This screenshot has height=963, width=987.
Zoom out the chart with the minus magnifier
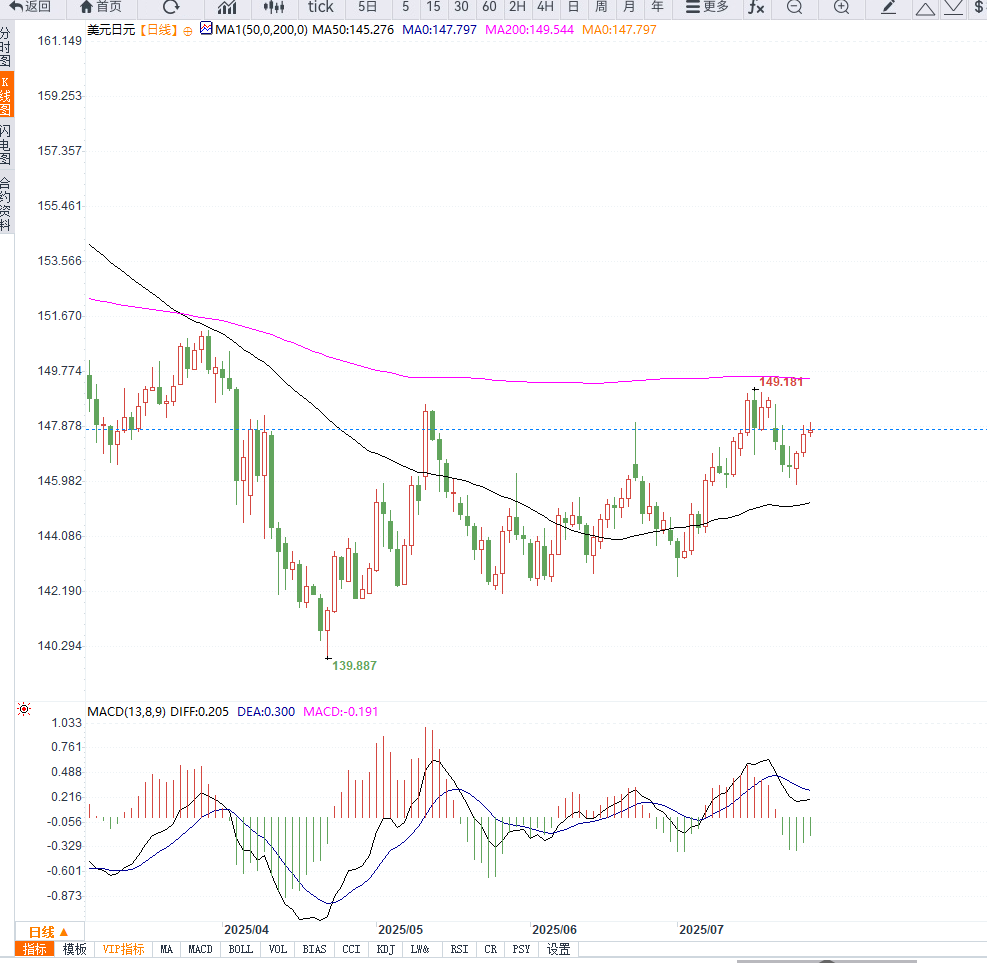coord(795,7)
